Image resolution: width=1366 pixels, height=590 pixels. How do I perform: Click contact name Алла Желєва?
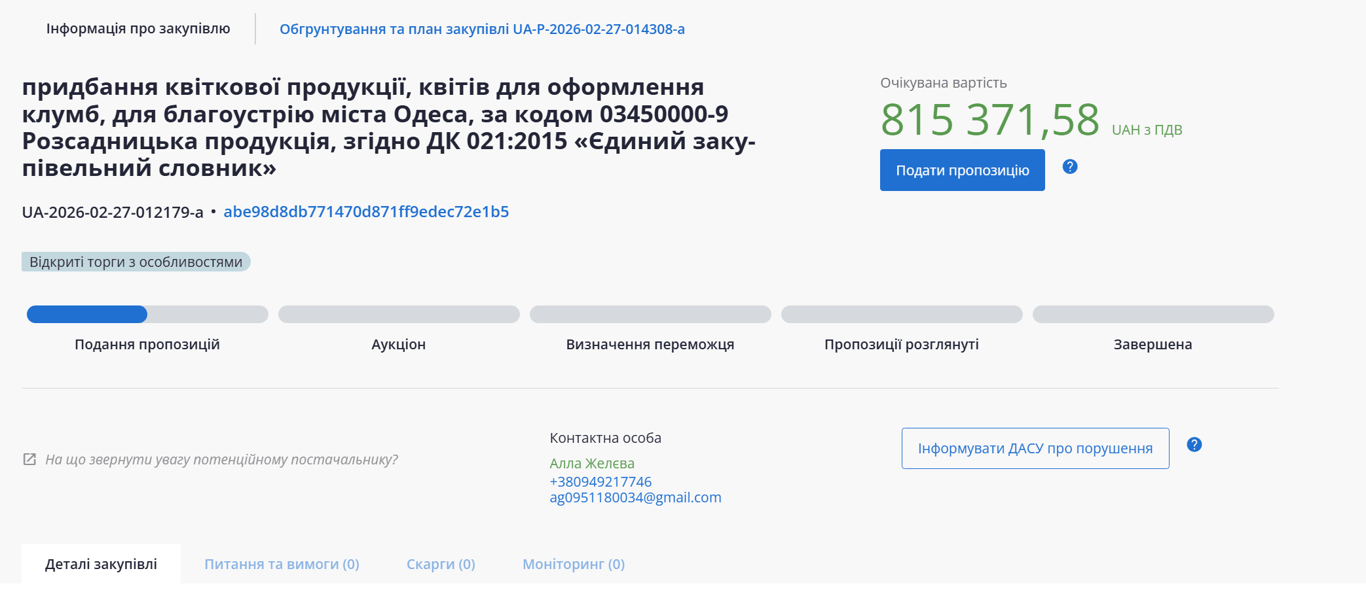(x=592, y=464)
